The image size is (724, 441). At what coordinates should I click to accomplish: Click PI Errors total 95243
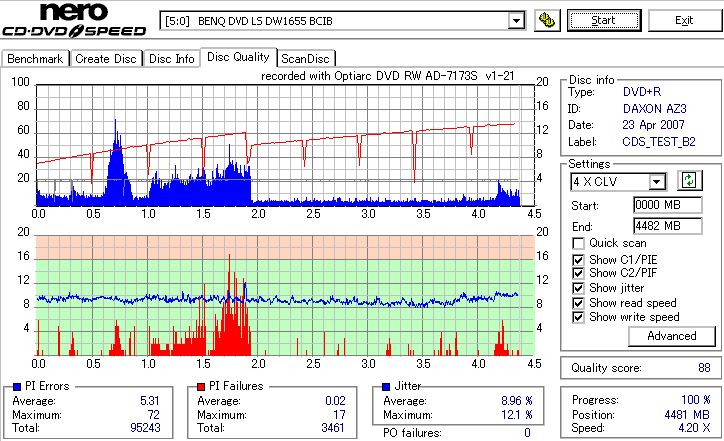click(x=145, y=428)
